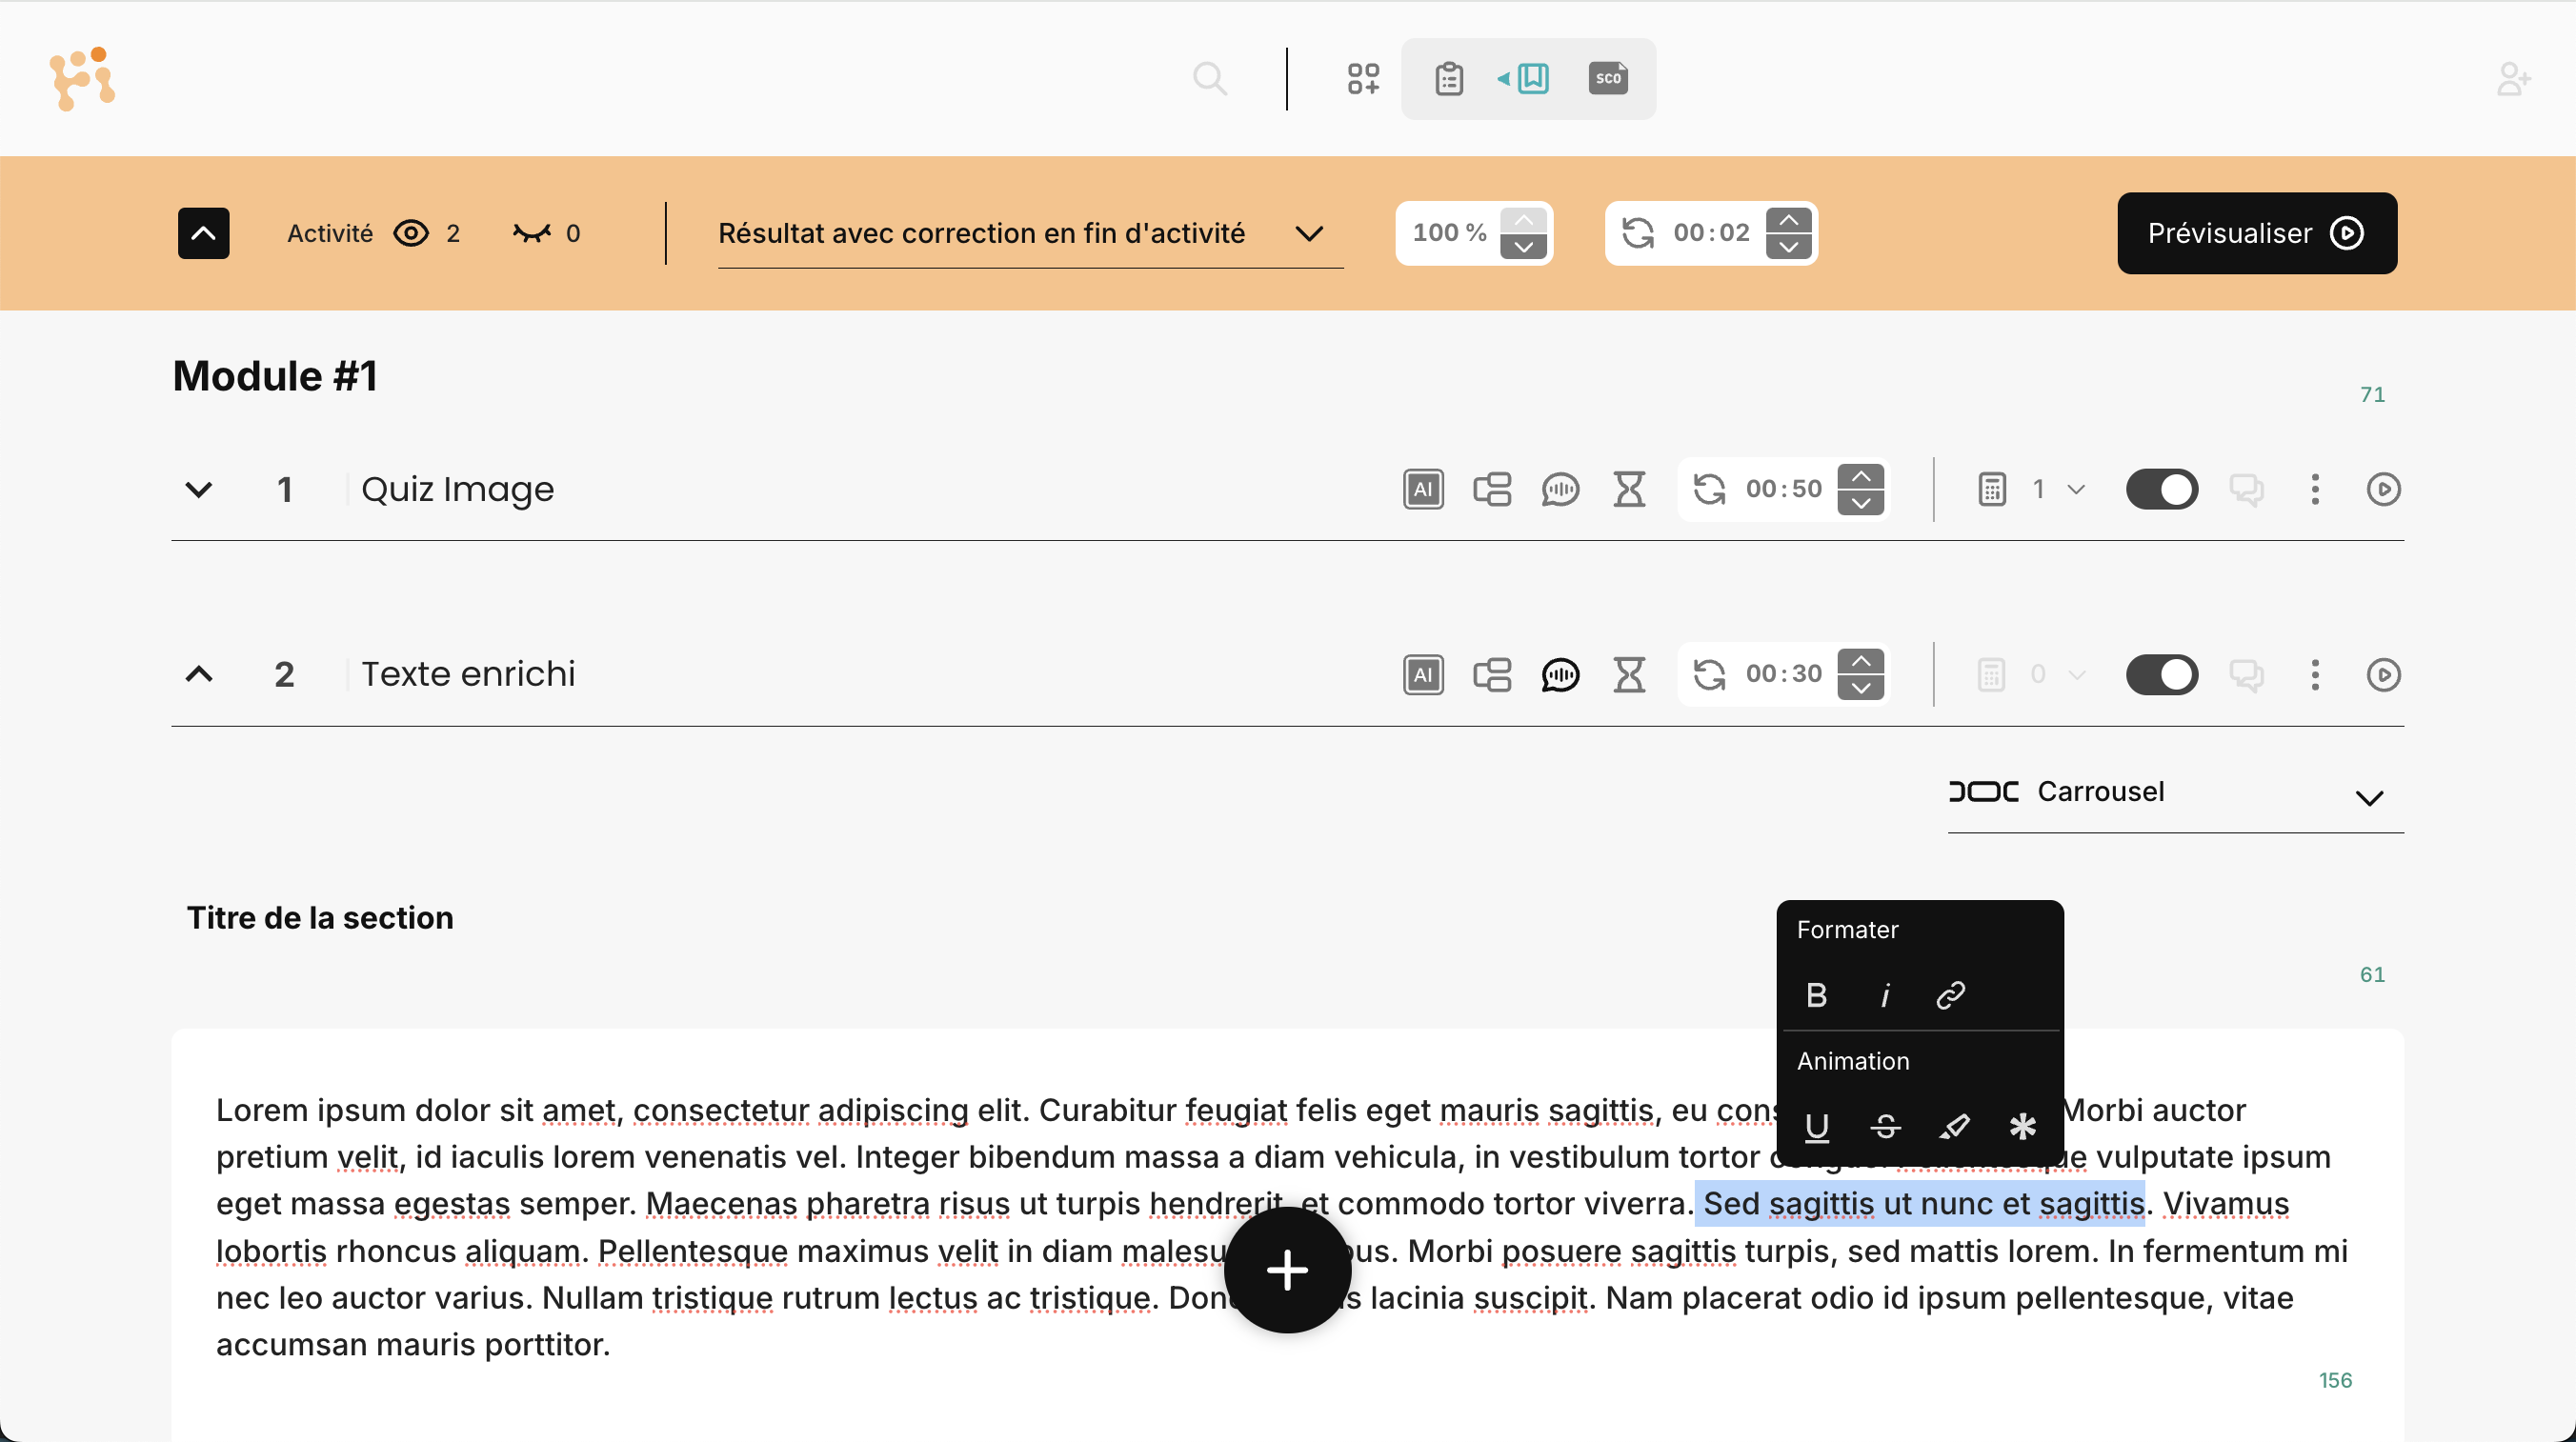The width and height of the screenshot is (2576, 1442).
Task: Preview the Texte enrichi activity
Action: tap(2384, 674)
